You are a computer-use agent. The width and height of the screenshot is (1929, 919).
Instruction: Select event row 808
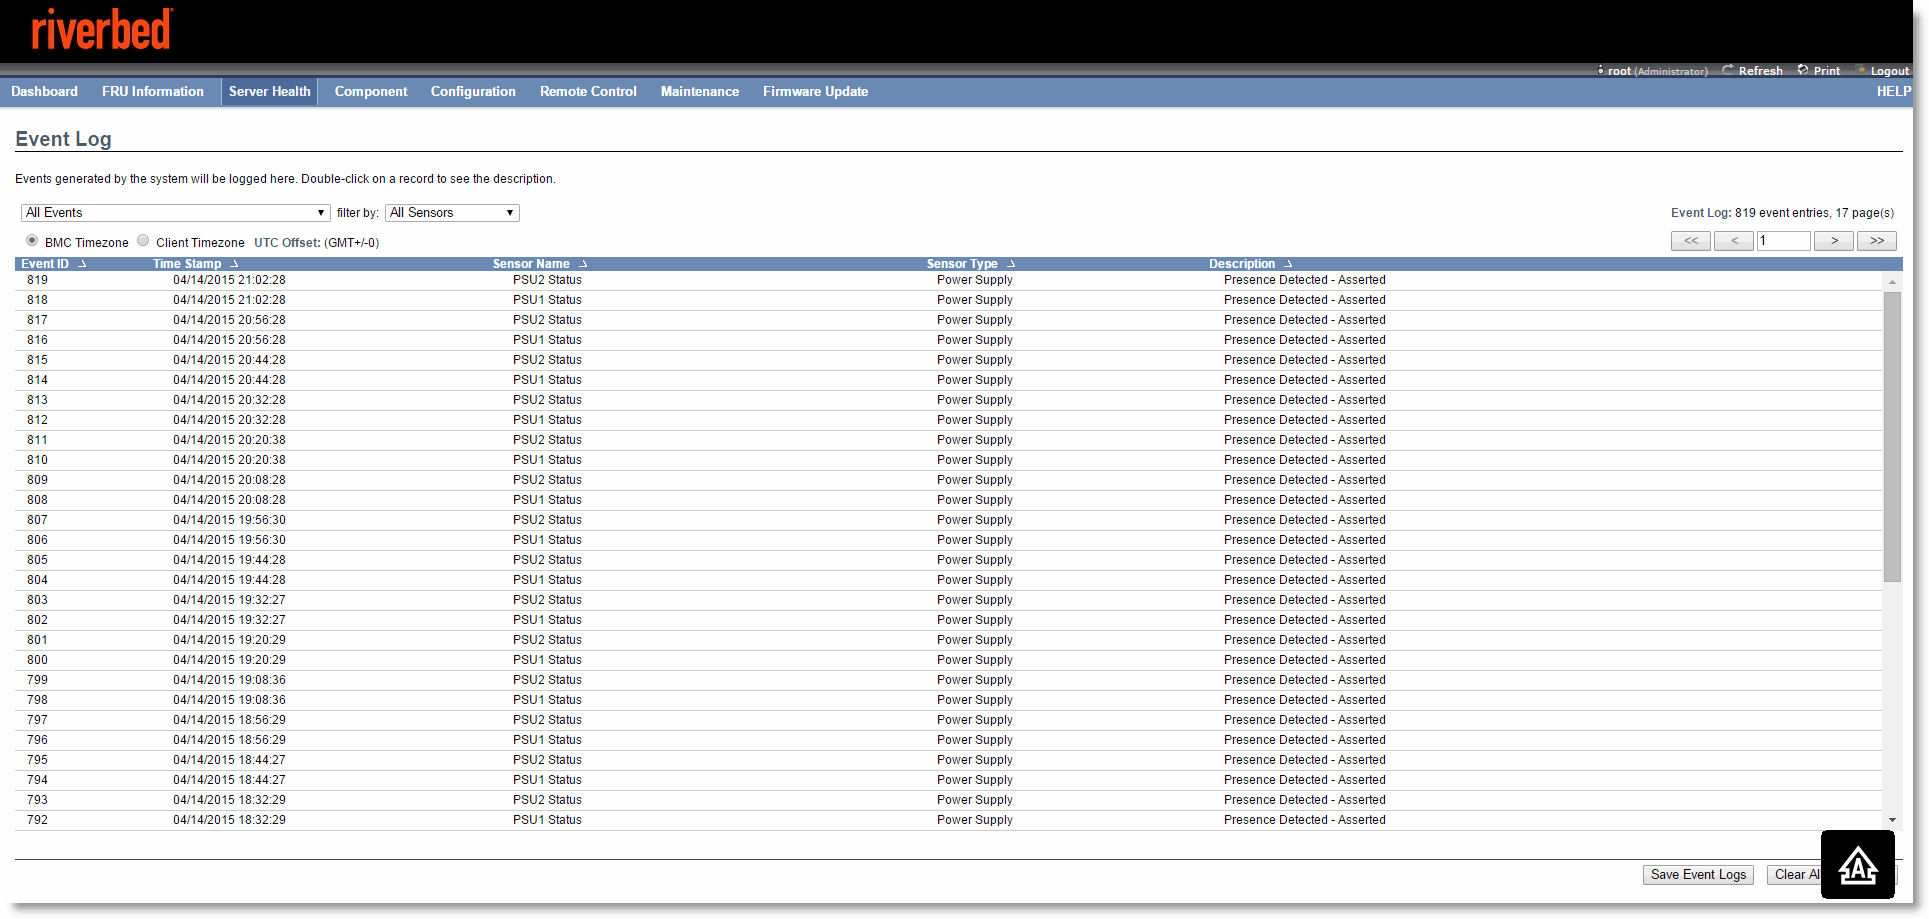(x=948, y=500)
